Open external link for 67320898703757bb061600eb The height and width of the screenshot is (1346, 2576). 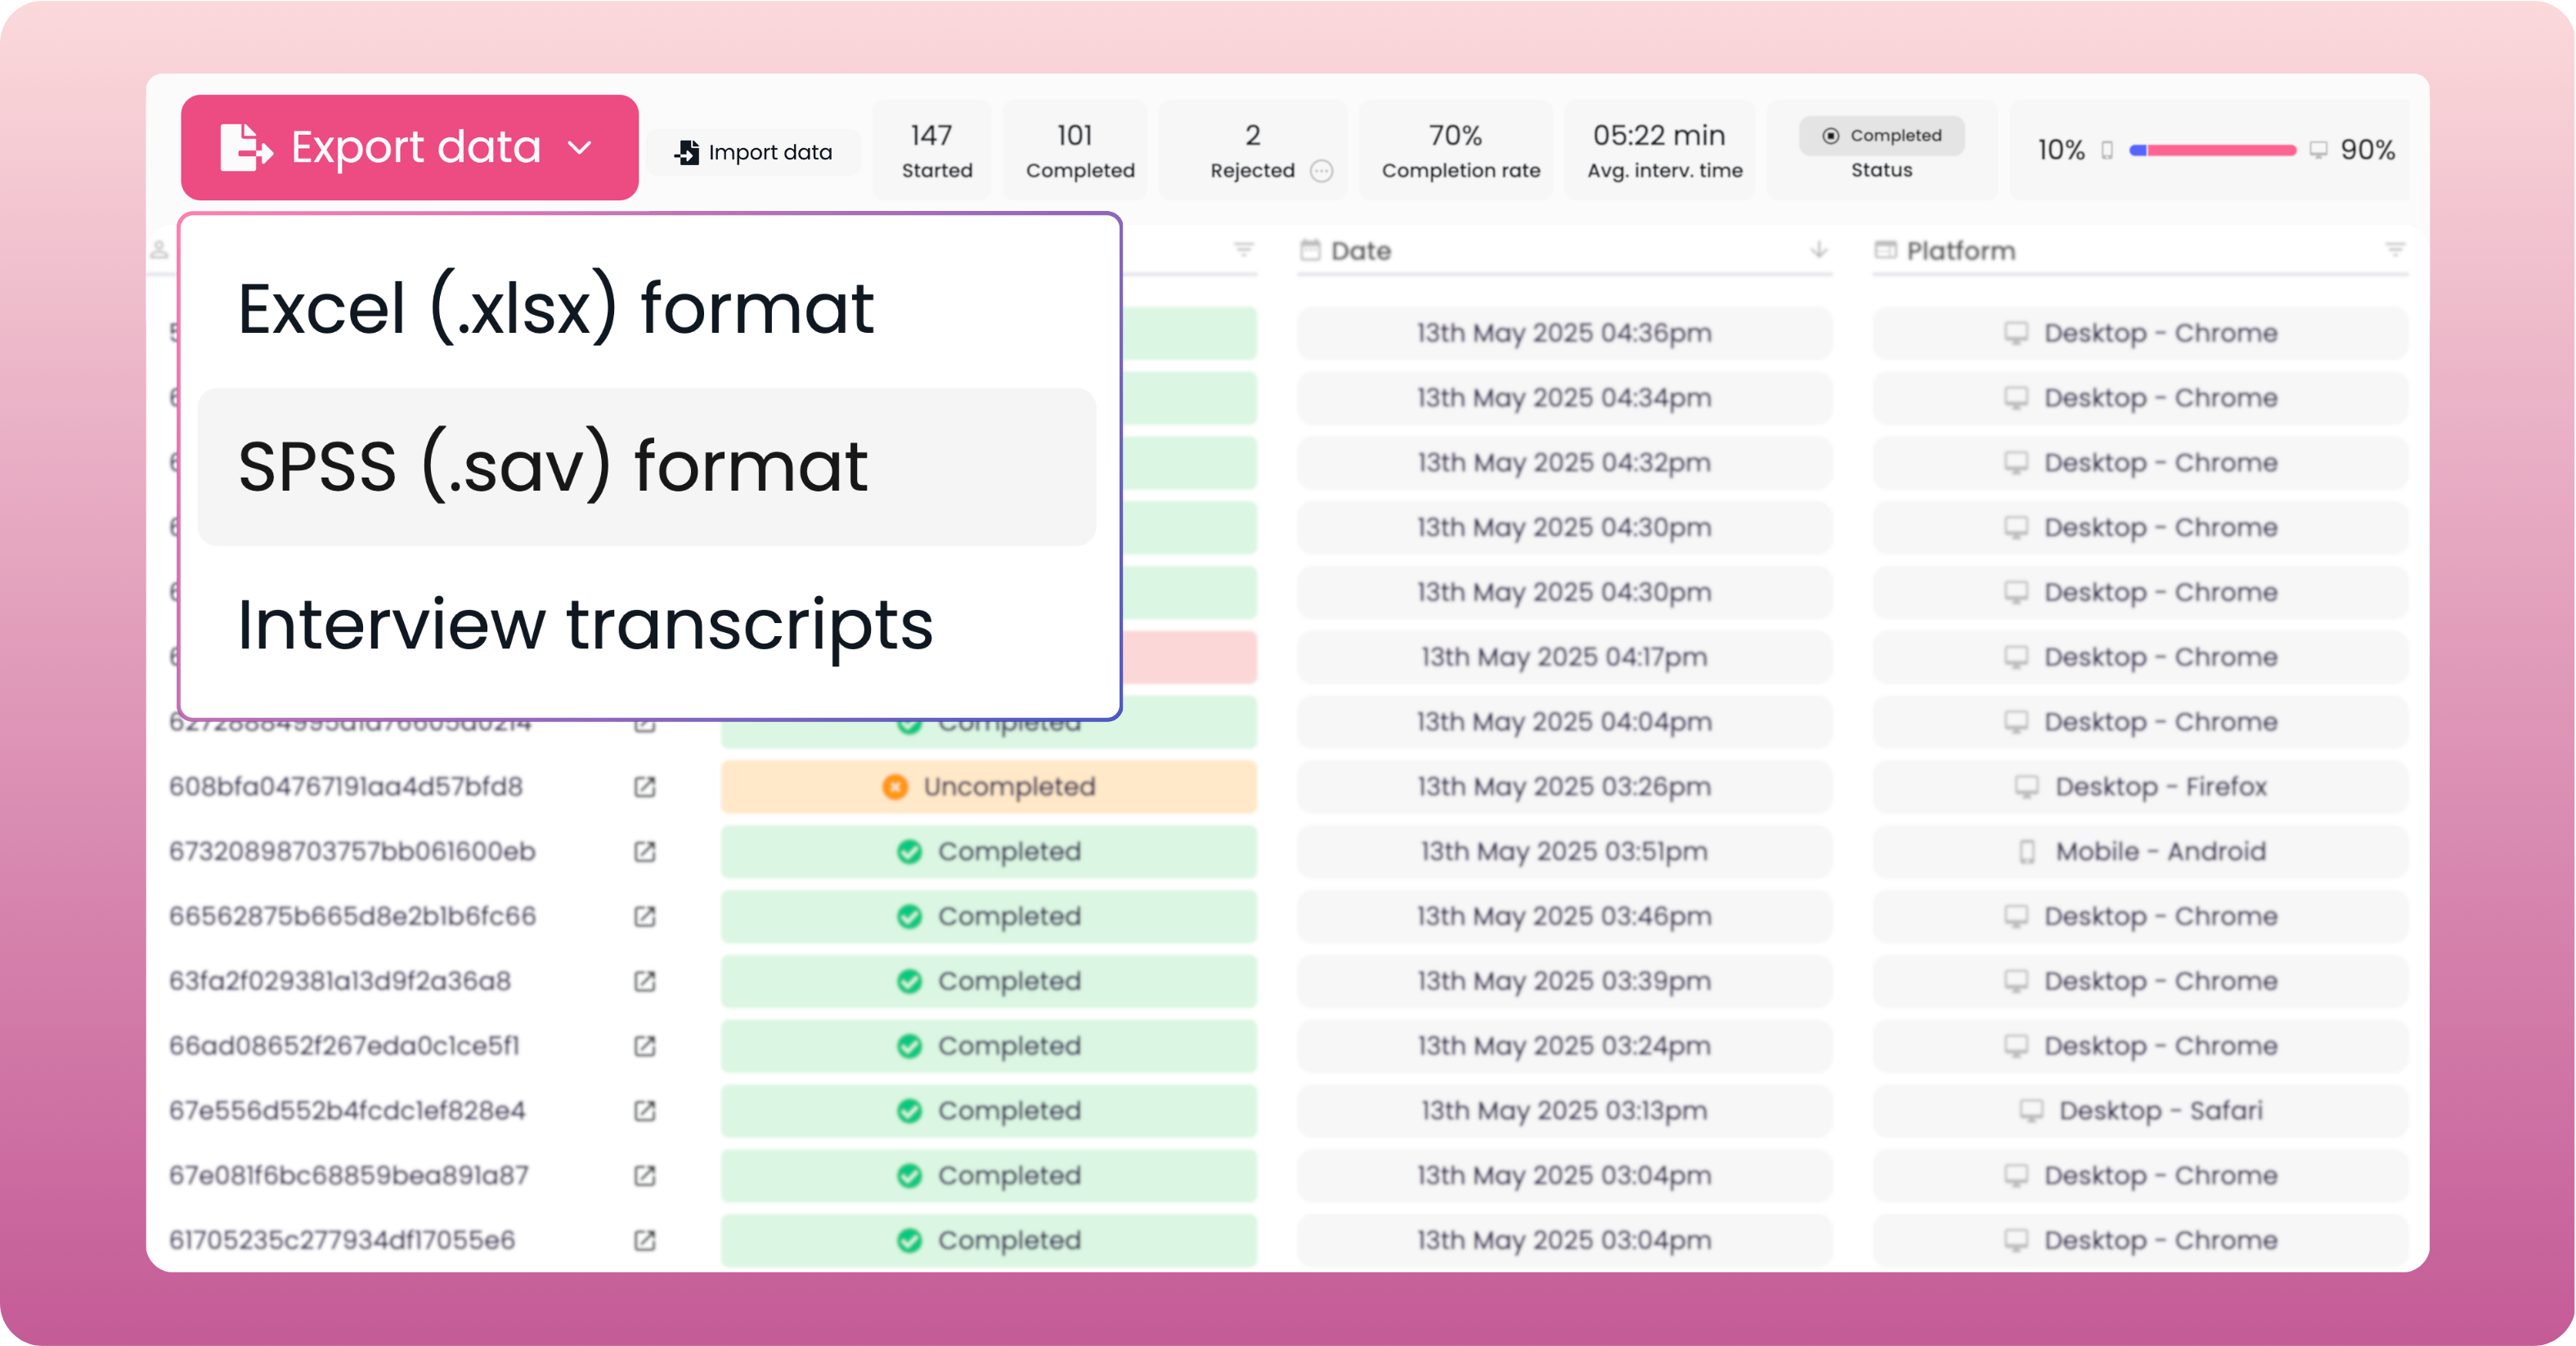[645, 852]
